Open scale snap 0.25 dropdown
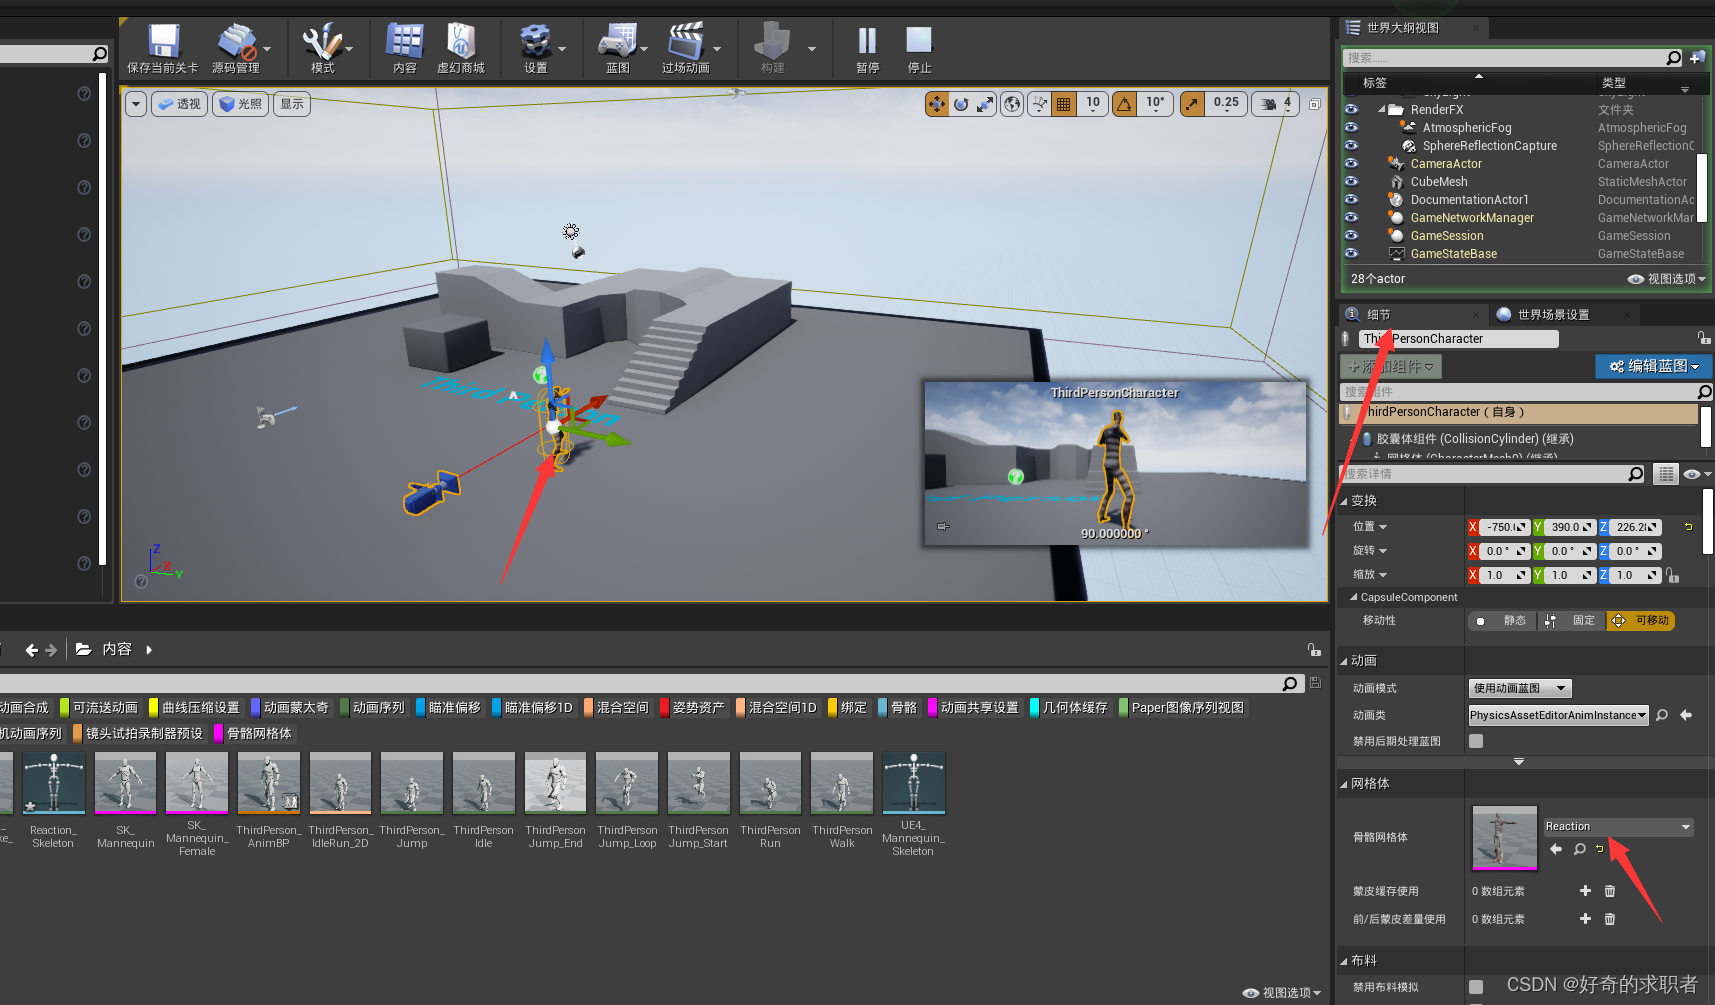Viewport: 1715px width, 1005px height. coord(1226,103)
